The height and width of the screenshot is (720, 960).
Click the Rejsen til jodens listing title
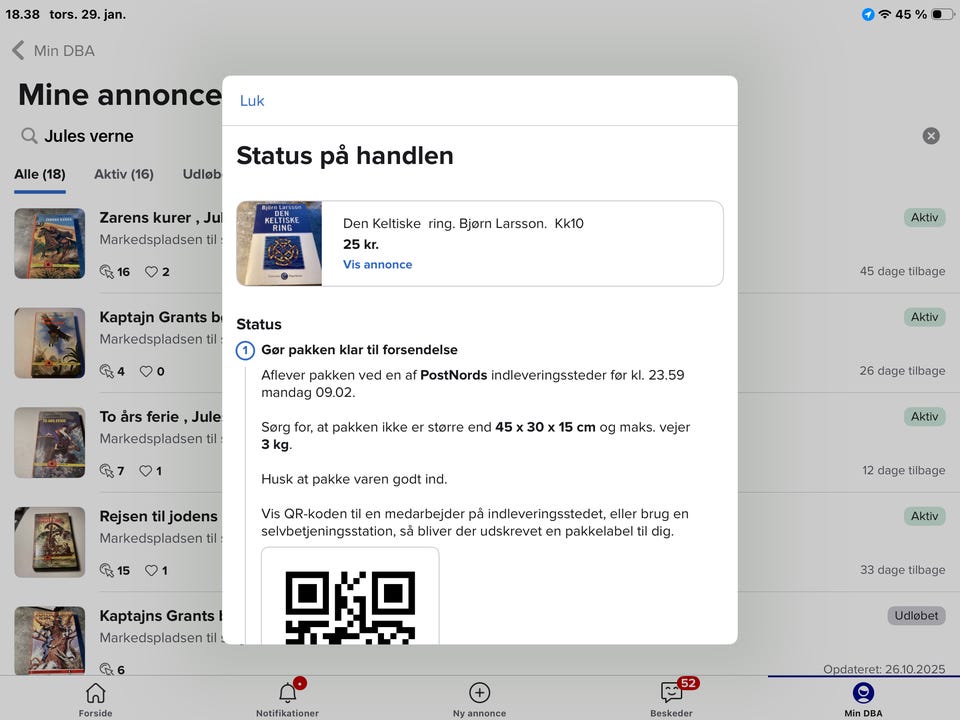(x=159, y=517)
